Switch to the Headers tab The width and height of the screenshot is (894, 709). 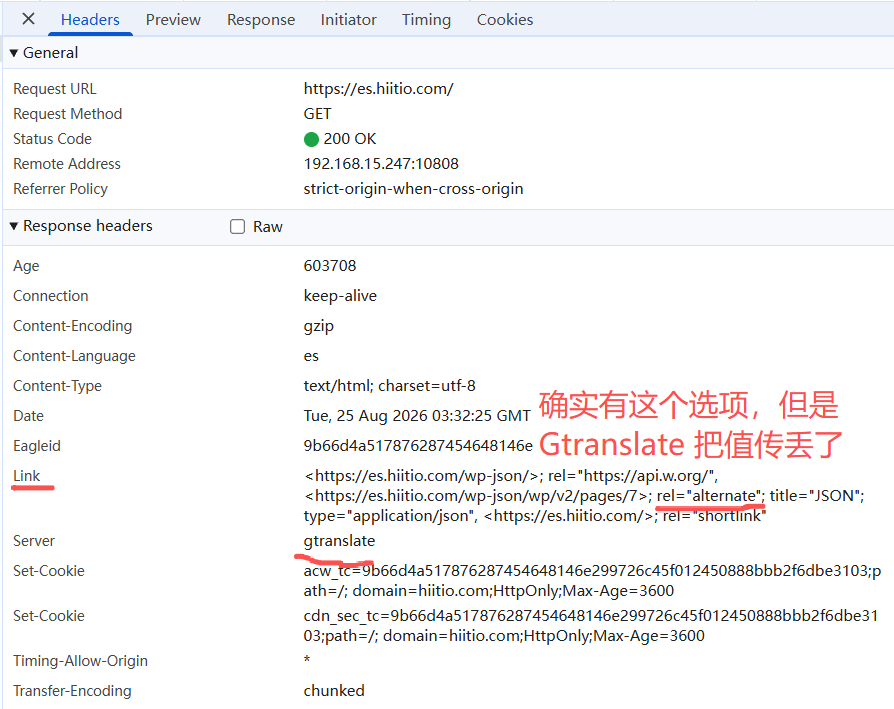pyautogui.click(x=90, y=20)
